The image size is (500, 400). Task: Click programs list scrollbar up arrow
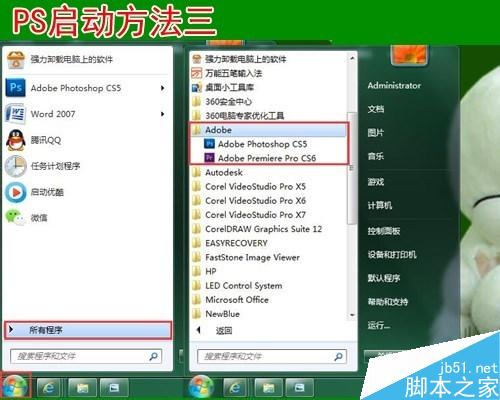pos(352,58)
